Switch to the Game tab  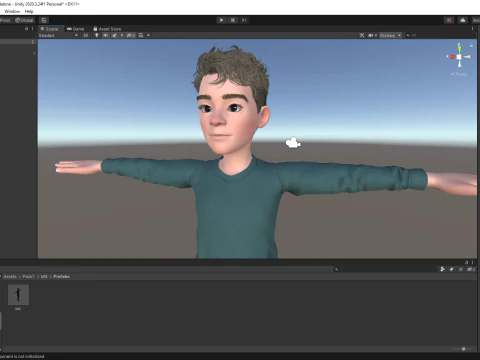pyautogui.click(x=75, y=29)
